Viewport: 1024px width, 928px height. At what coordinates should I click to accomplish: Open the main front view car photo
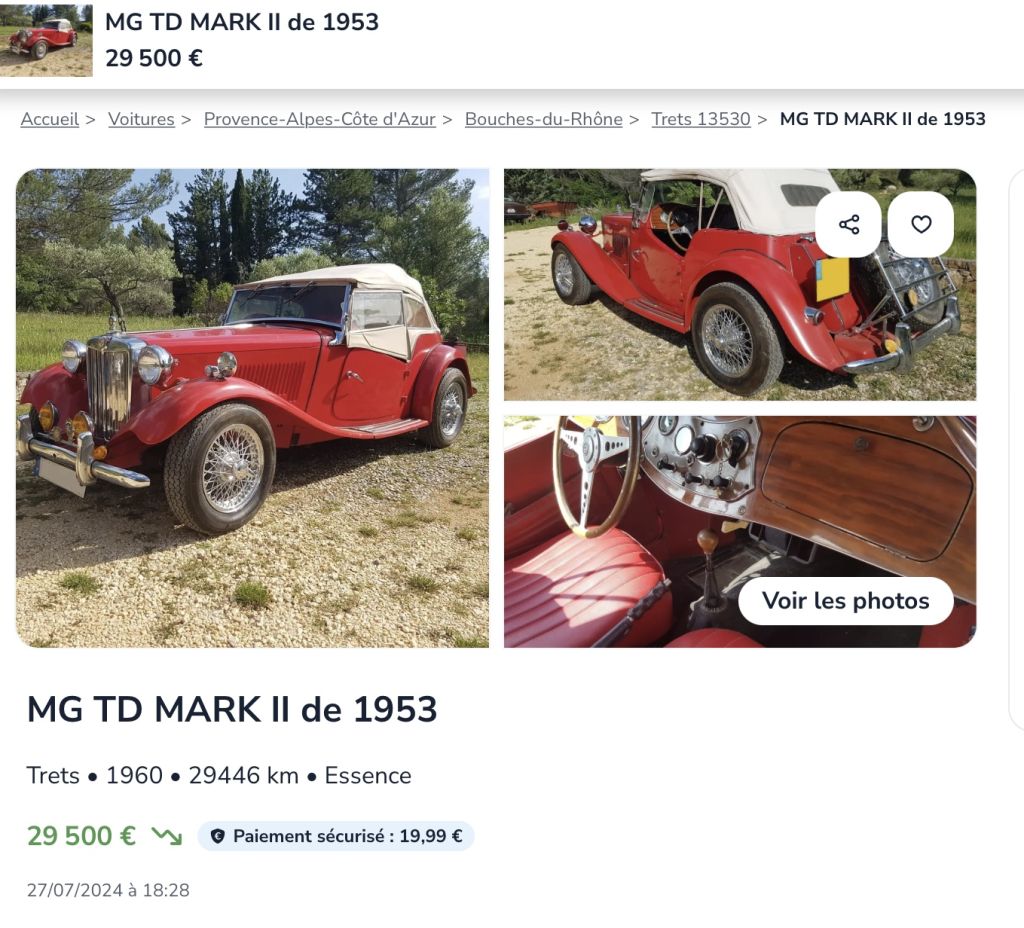click(252, 408)
